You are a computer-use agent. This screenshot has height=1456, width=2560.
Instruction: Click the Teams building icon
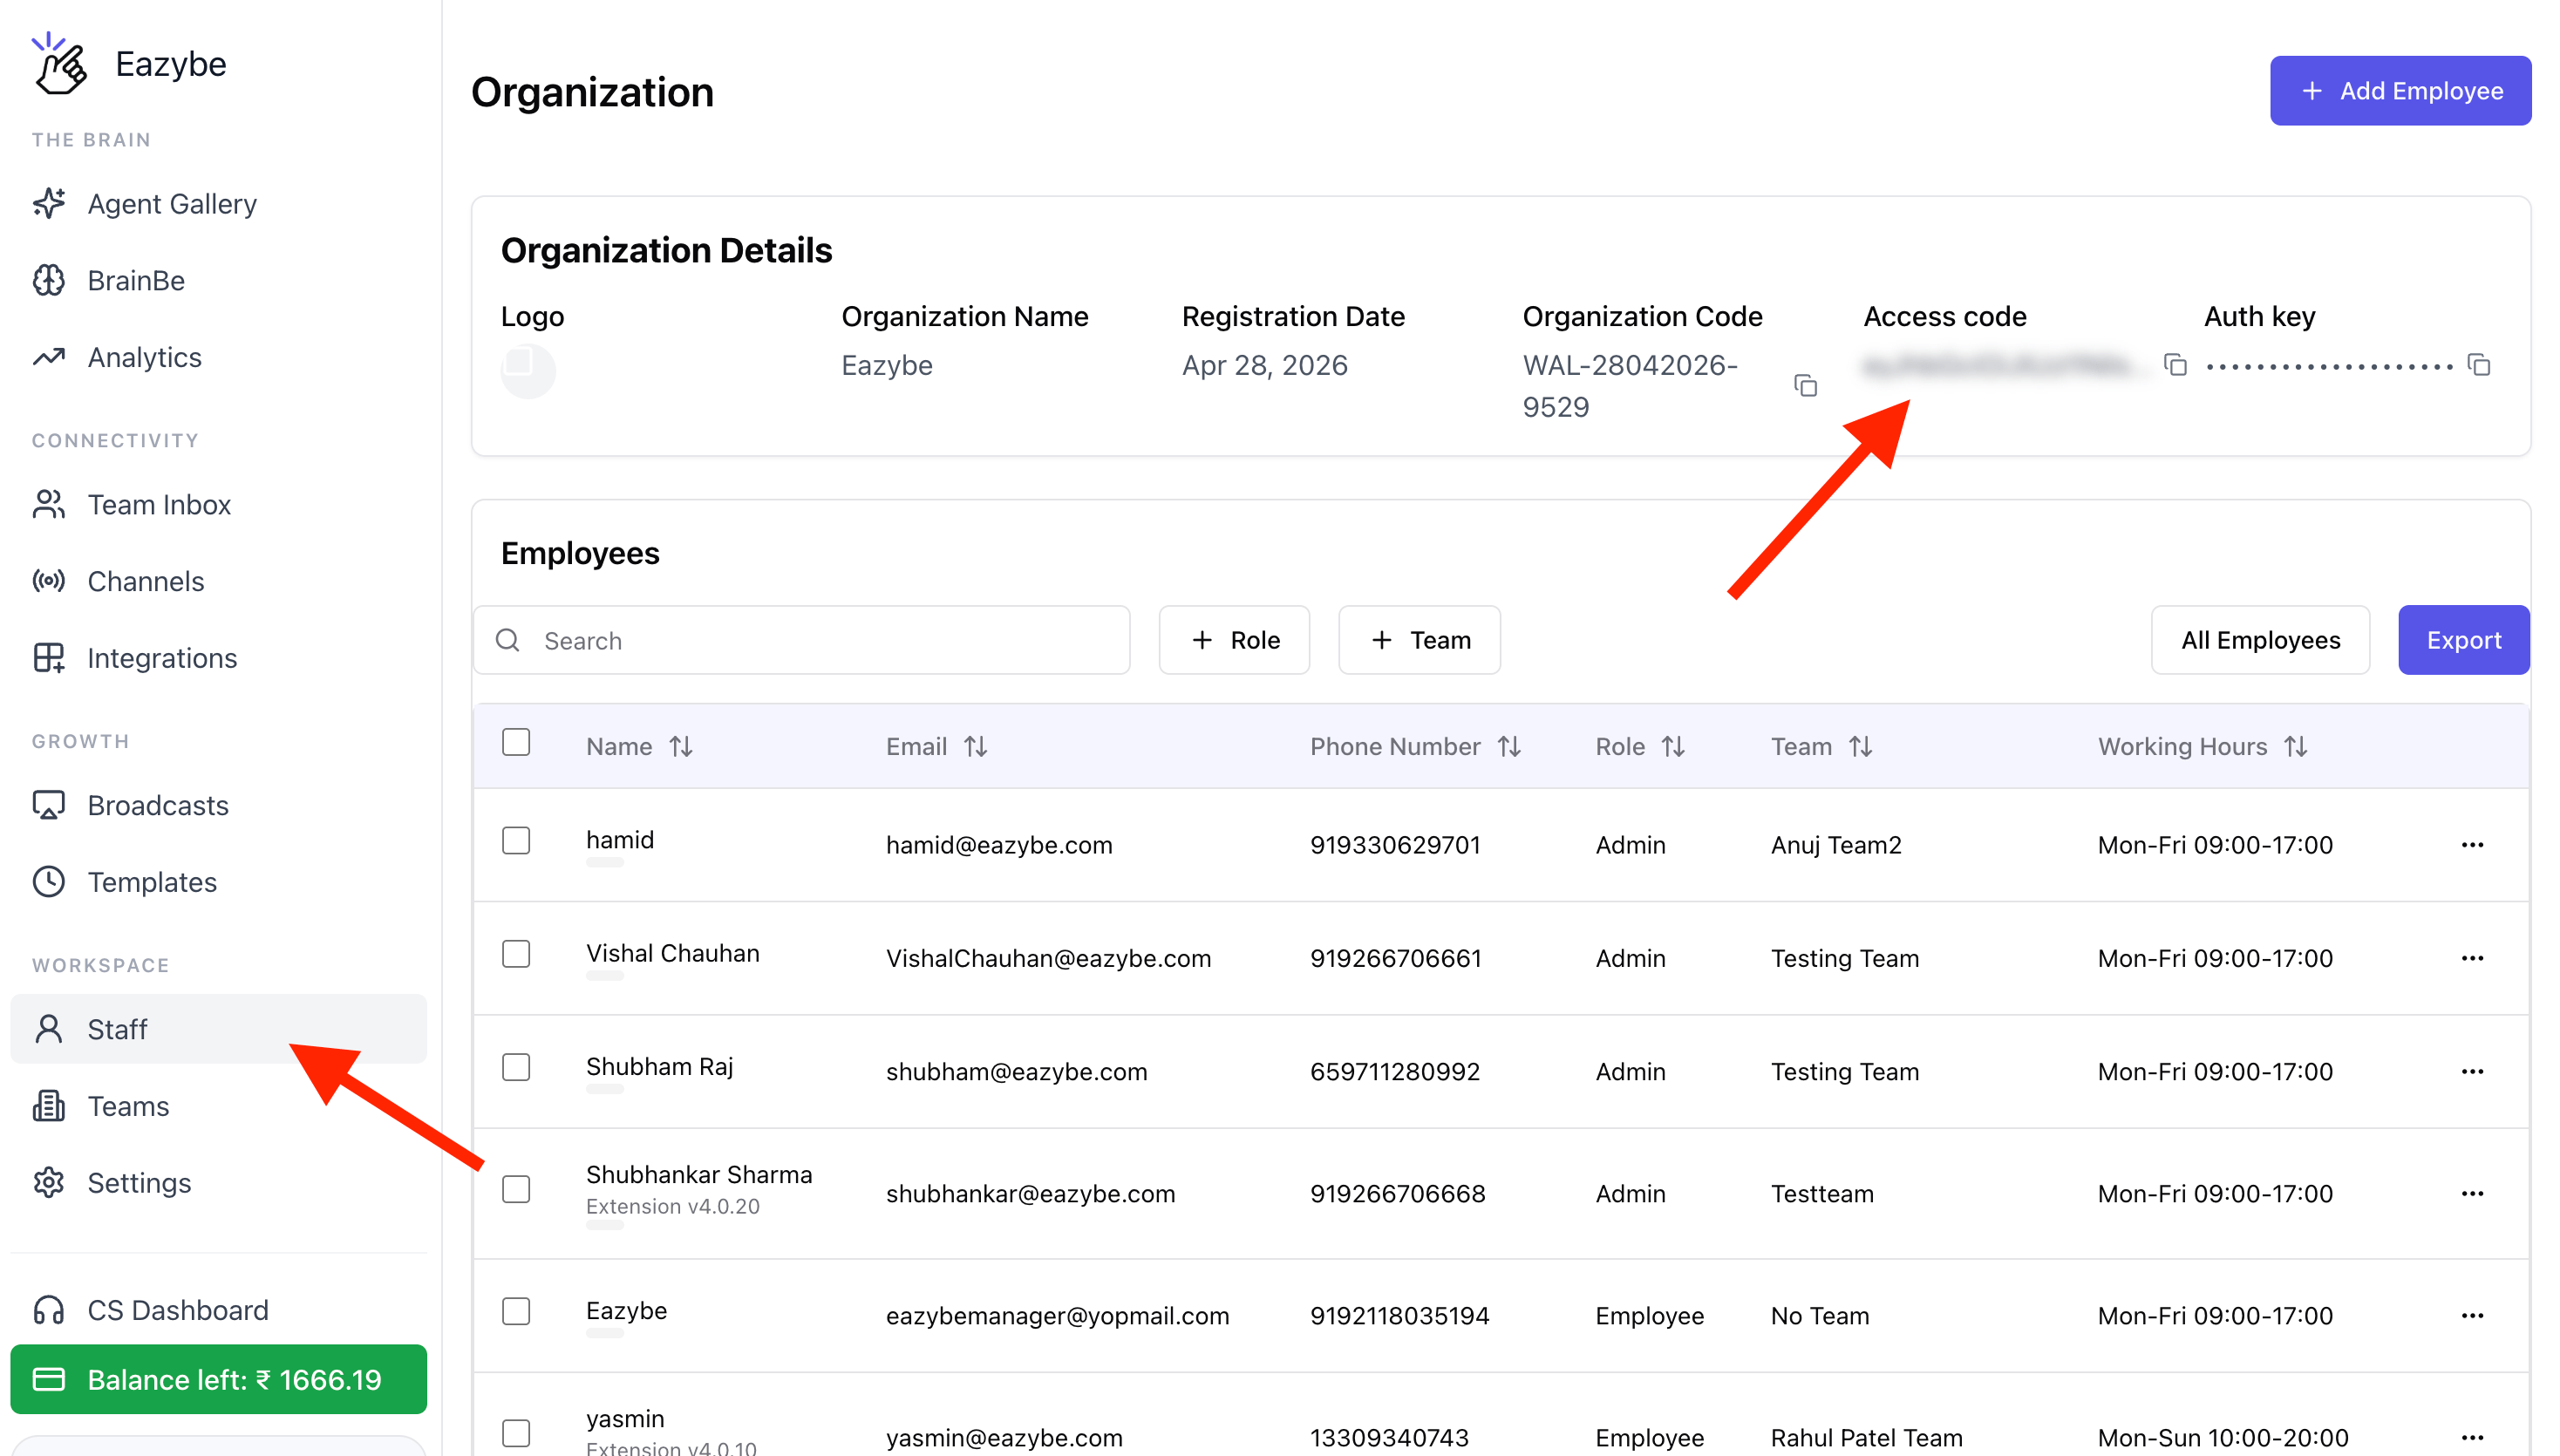(x=48, y=1106)
